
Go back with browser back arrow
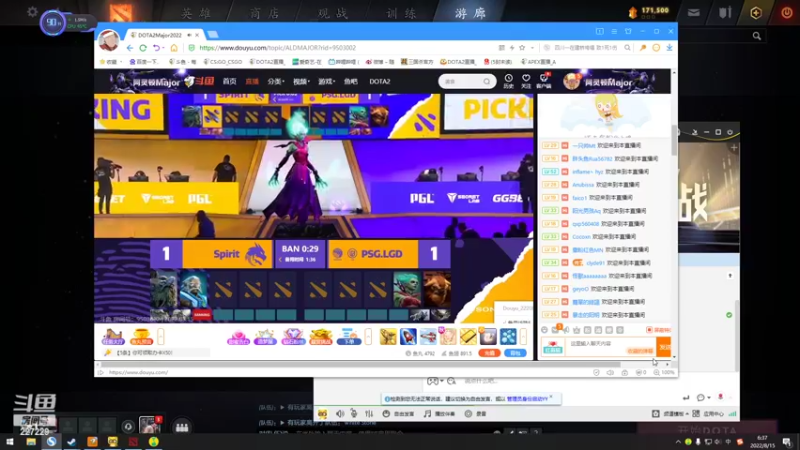coord(130,48)
